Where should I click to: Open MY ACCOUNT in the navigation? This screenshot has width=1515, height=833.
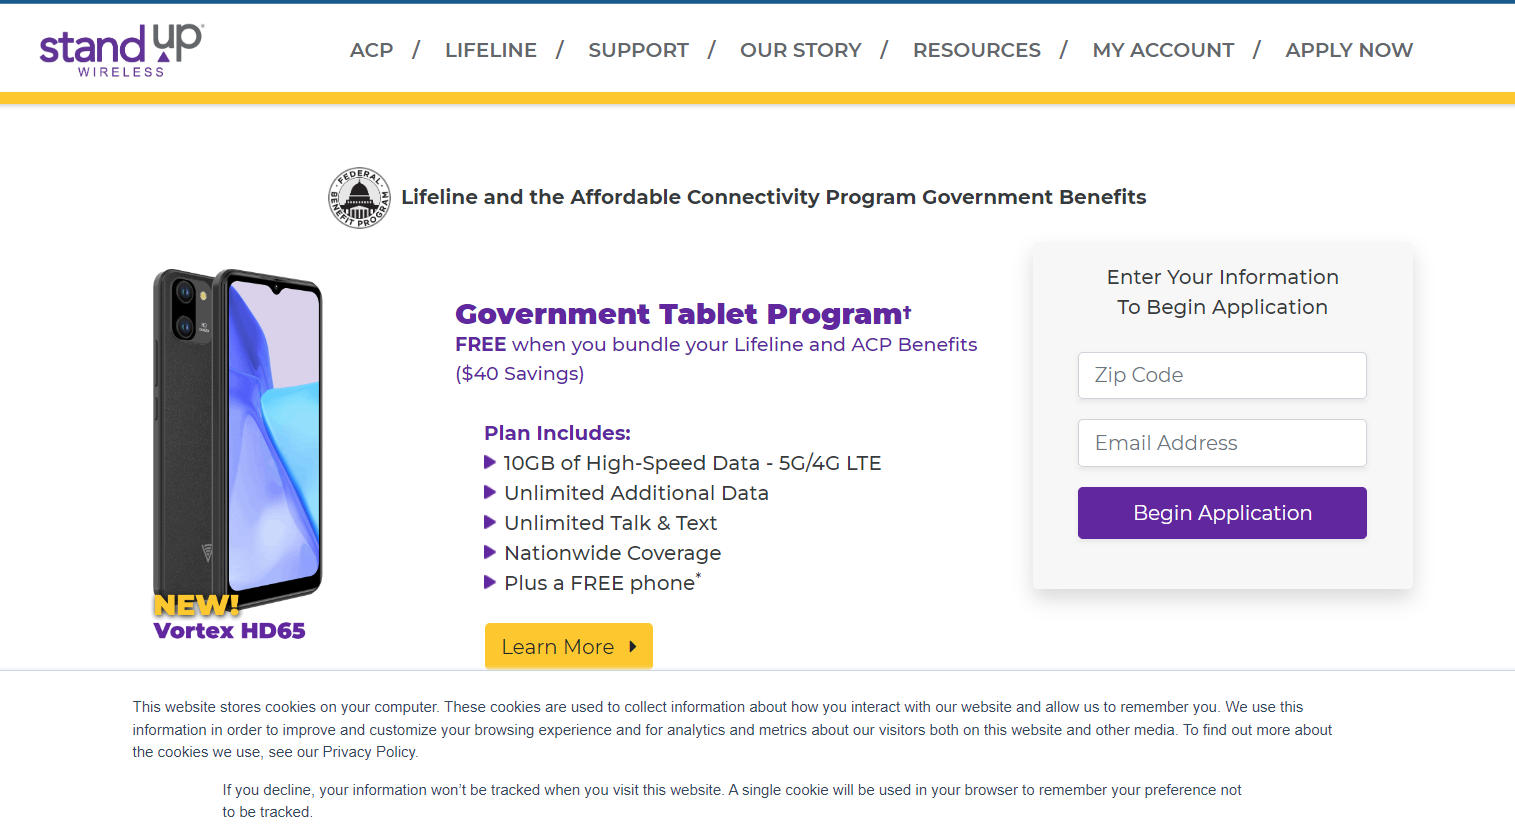[x=1163, y=50]
